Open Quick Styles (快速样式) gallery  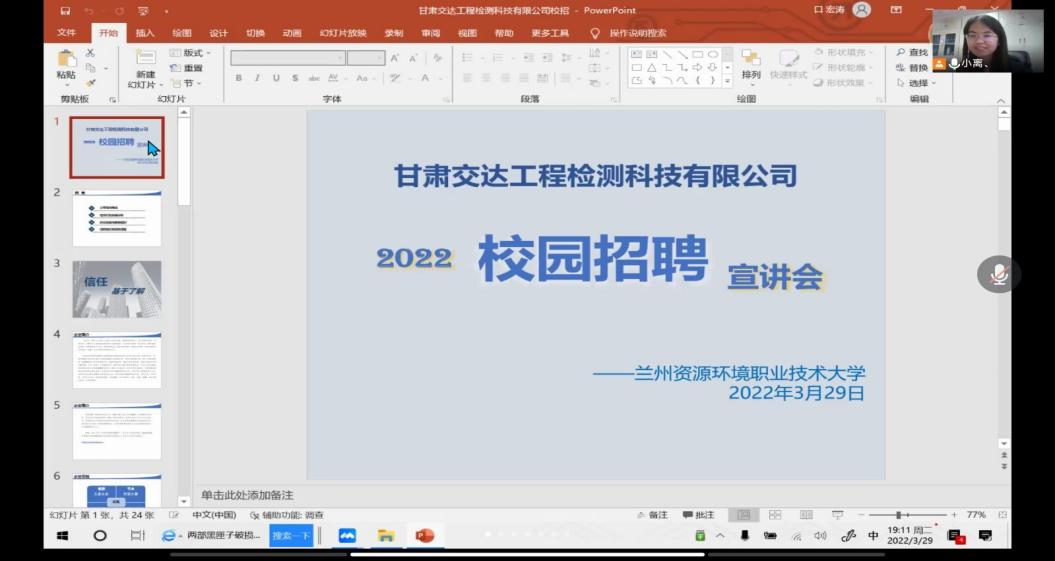789,65
